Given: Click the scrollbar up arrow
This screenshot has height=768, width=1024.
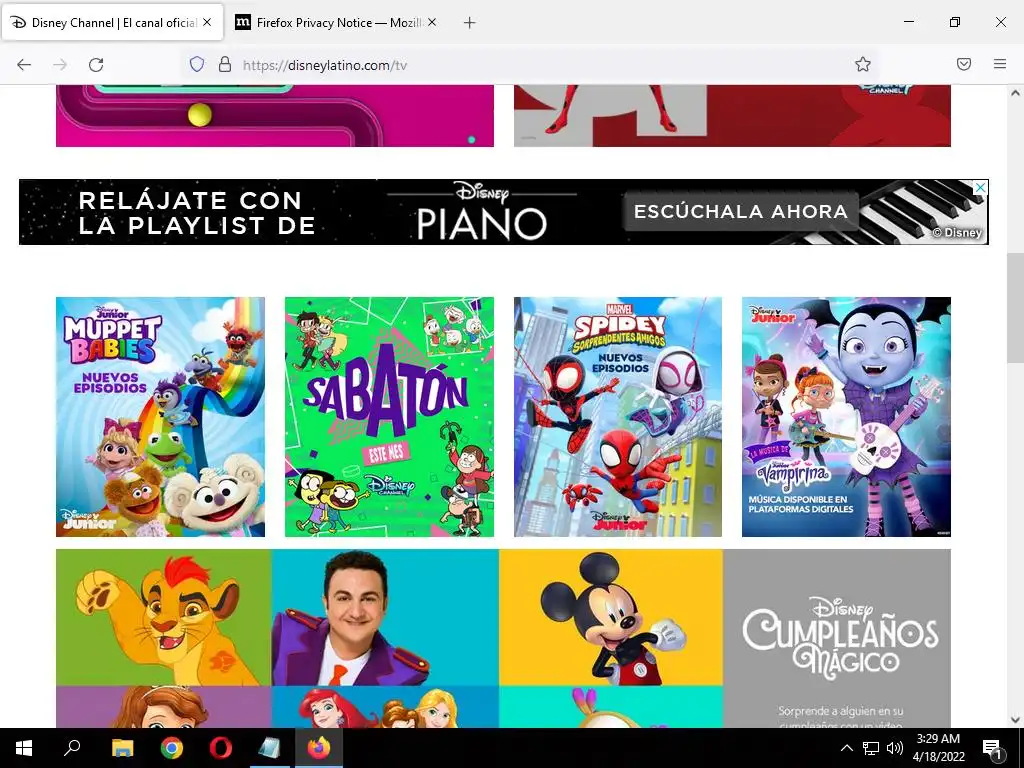Looking at the screenshot, I should (1015, 93).
